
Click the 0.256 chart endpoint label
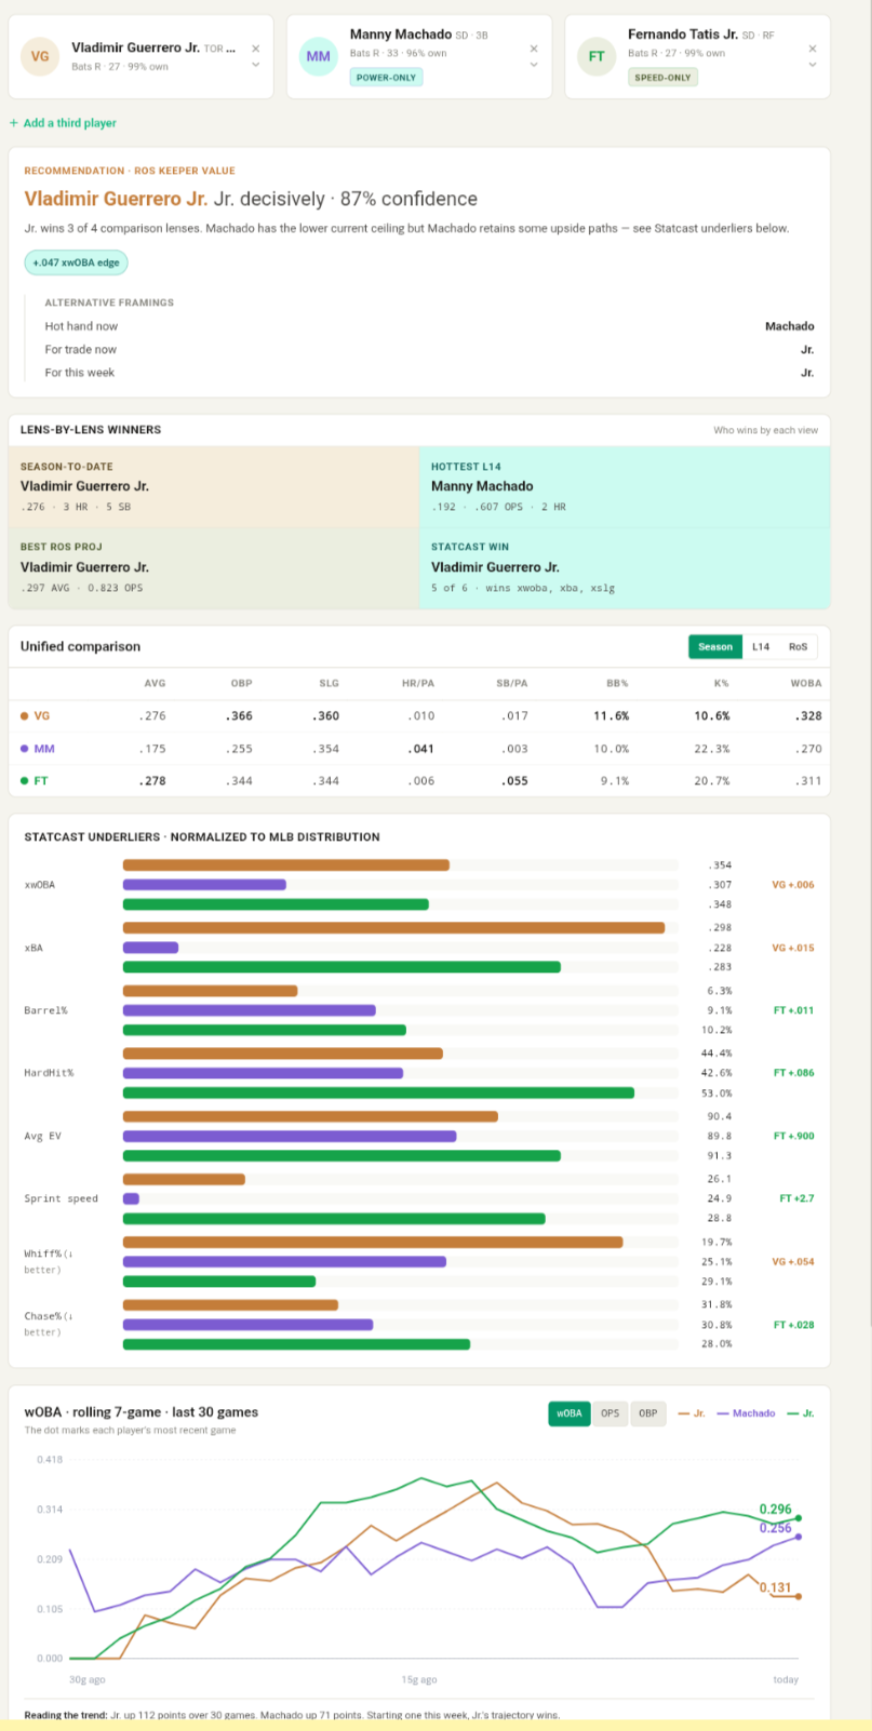point(775,1528)
